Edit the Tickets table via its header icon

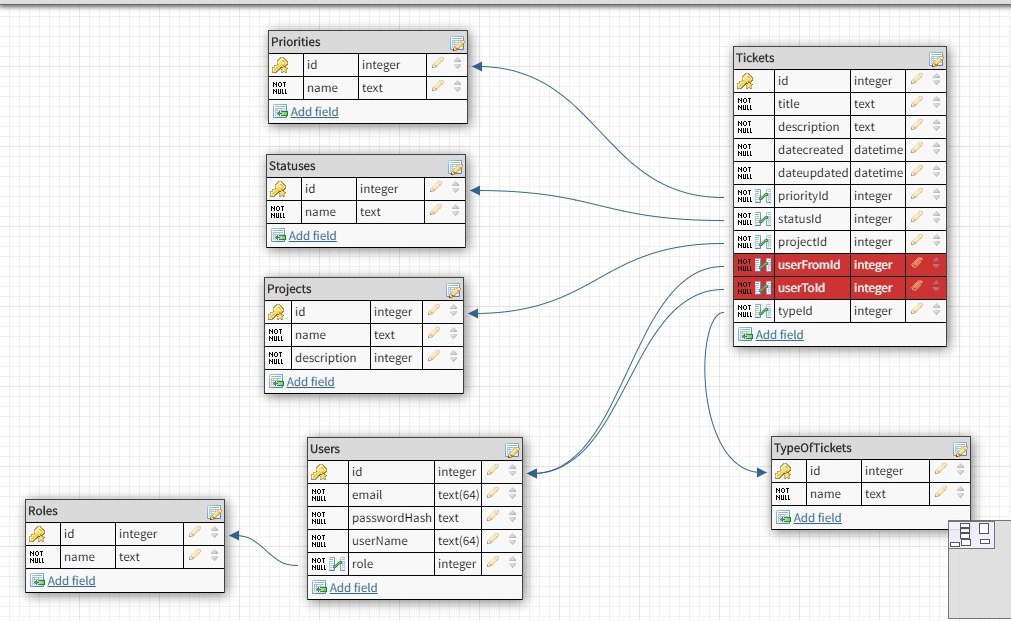[936, 59]
